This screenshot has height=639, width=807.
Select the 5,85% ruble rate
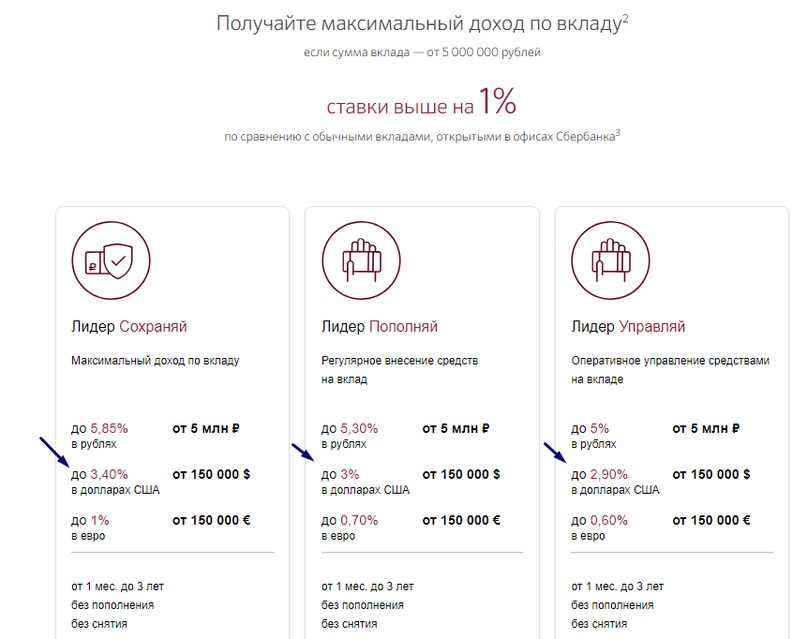[x=109, y=428]
